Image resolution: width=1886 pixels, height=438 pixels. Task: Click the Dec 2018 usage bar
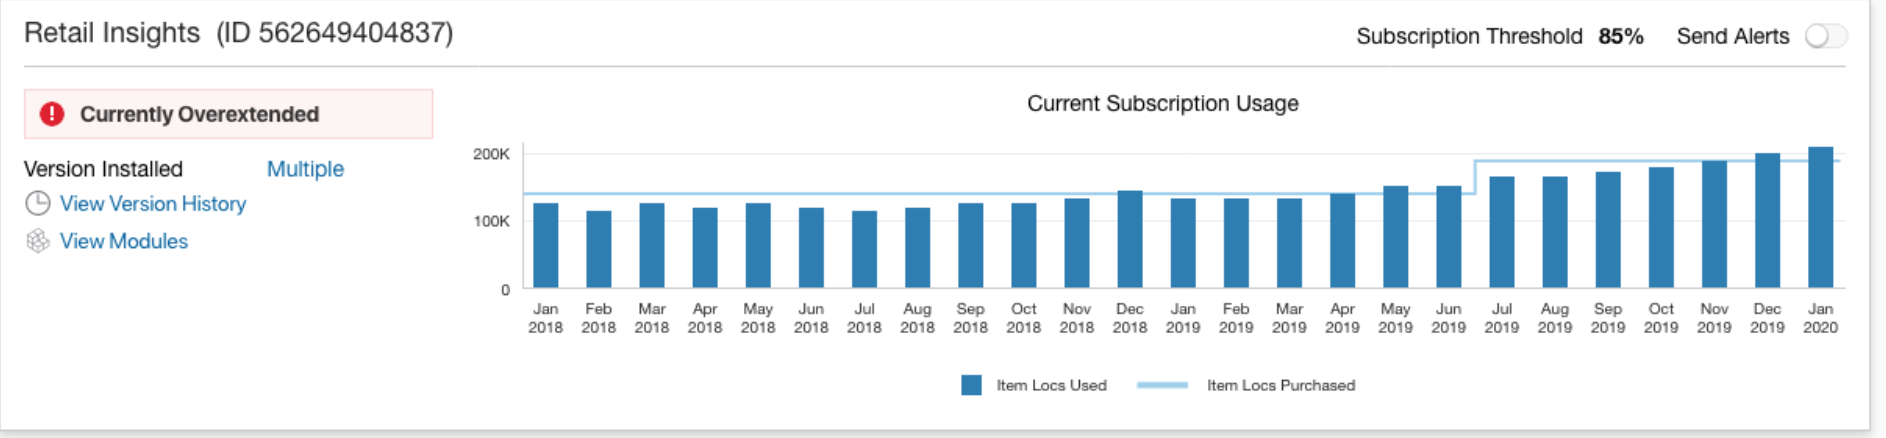pyautogui.click(x=1130, y=240)
